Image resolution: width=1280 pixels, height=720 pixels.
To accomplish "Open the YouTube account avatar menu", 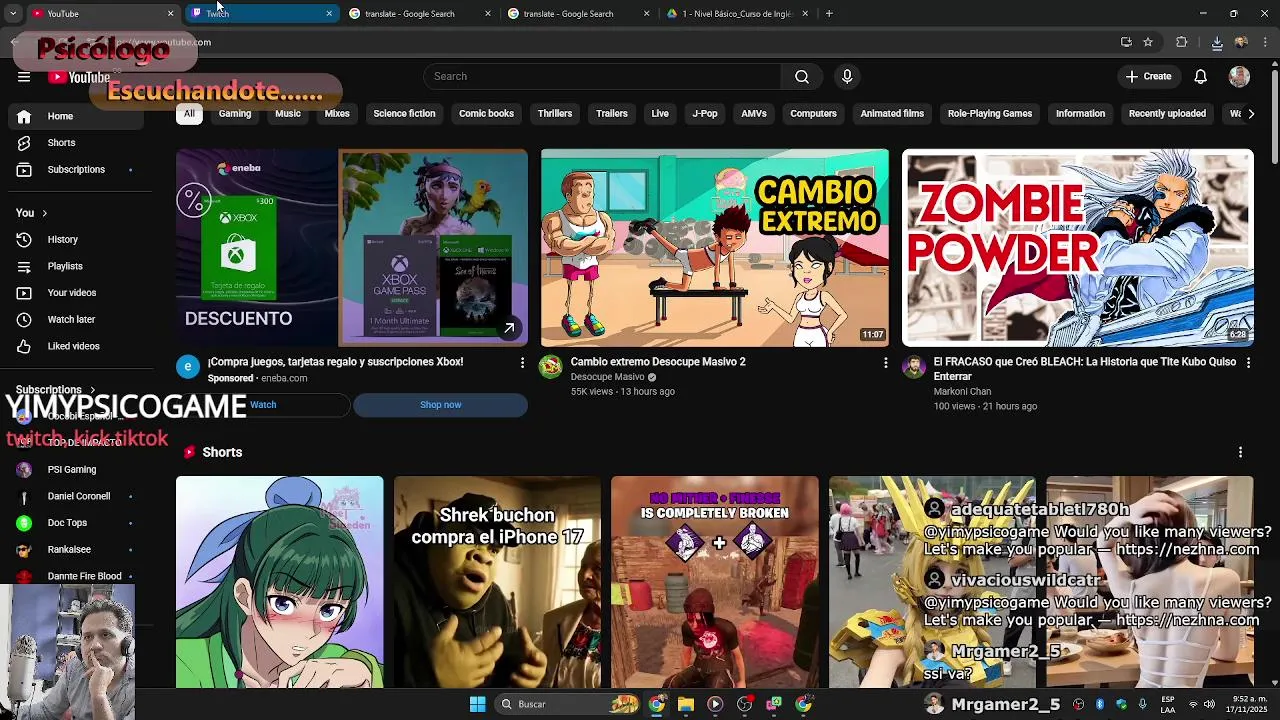I will [1239, 77].
